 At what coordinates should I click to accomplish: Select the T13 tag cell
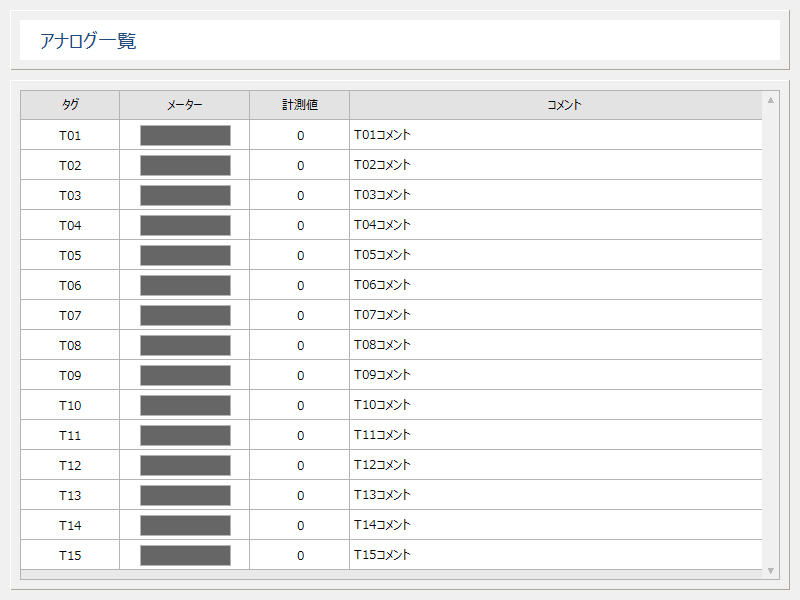click(x=70, y=495)
